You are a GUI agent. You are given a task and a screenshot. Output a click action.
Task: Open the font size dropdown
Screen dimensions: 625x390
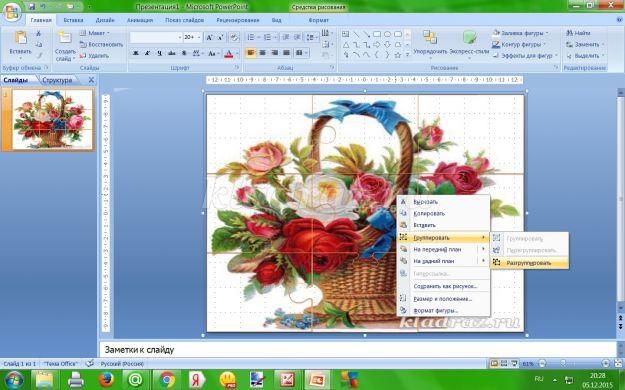199,37
